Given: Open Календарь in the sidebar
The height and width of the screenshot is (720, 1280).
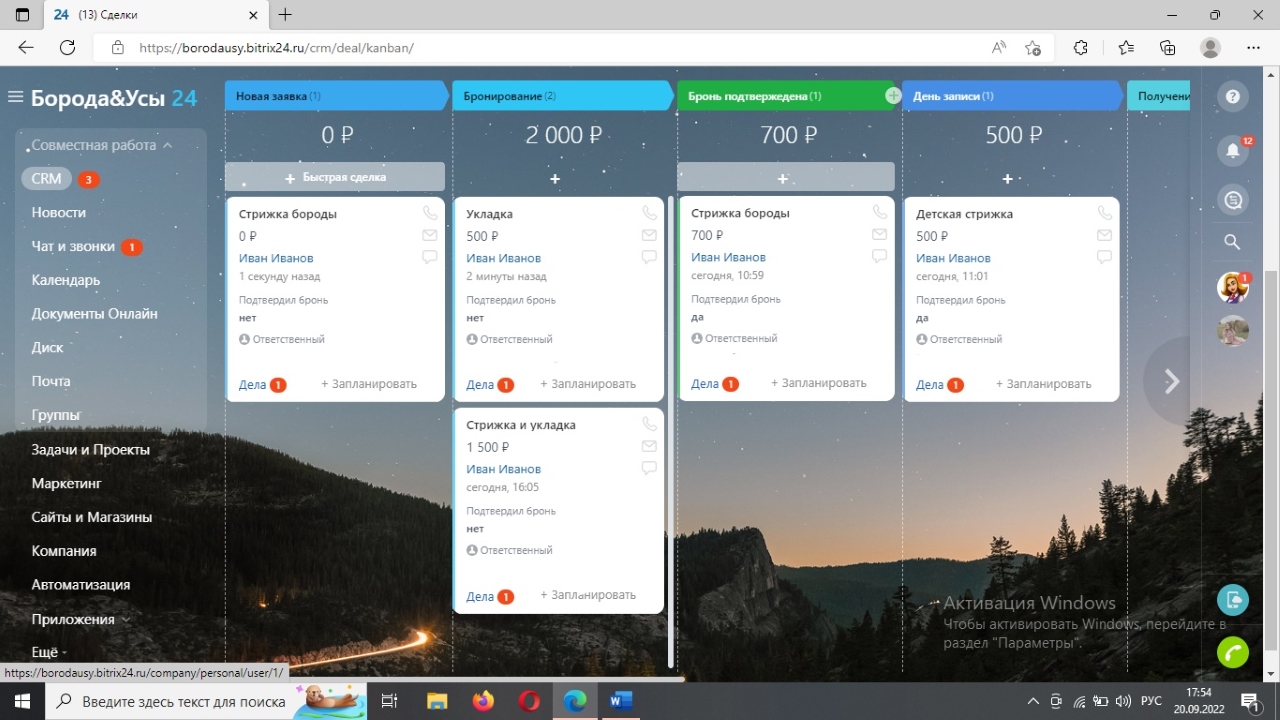Looking at the screenshot, I should [66, 280].
